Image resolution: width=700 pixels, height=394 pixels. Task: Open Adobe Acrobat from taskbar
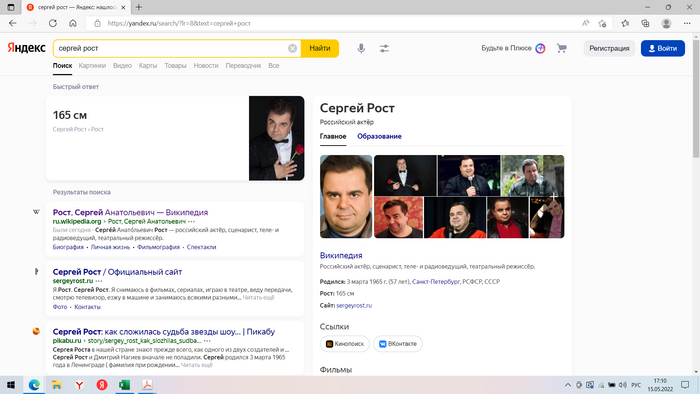click(147, 385)
